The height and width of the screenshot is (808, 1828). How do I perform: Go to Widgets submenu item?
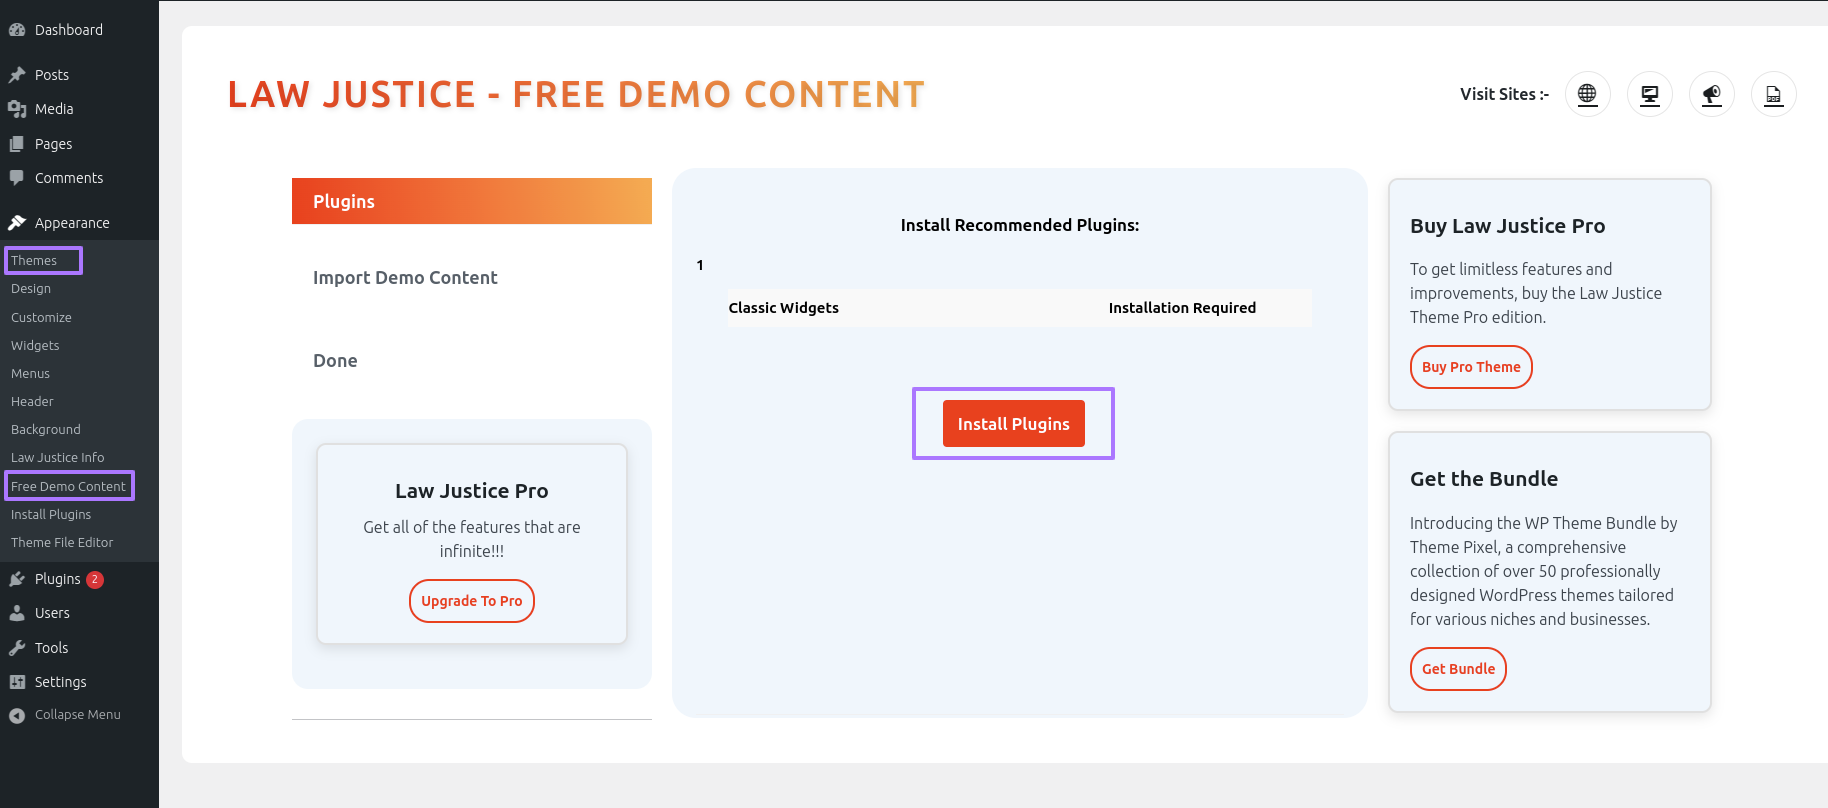click(x=35, y=345)
